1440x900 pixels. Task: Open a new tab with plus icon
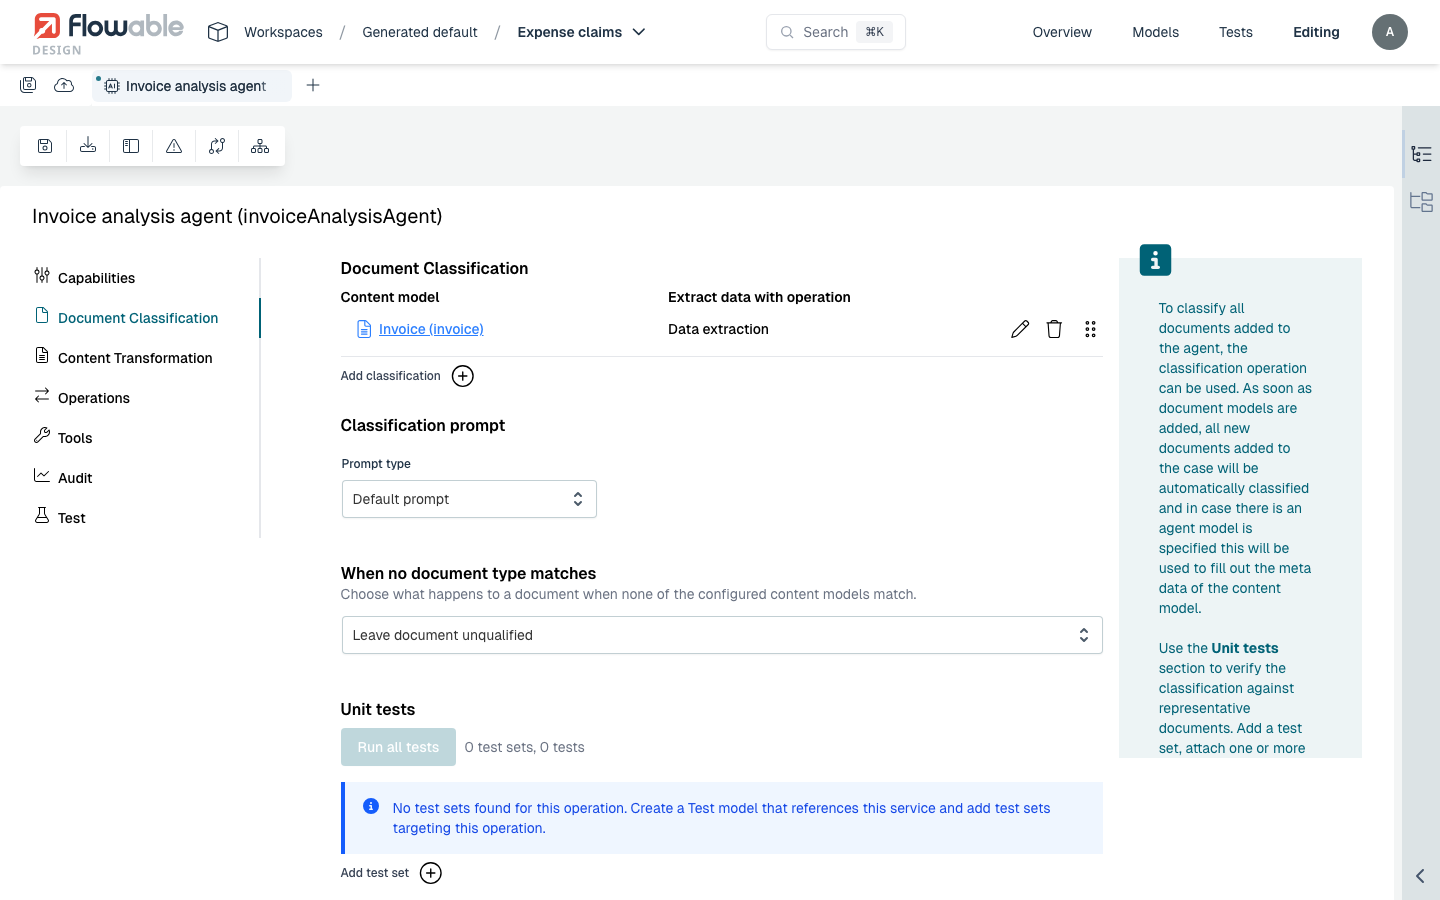pyautogui.click(x=313, y=85)
